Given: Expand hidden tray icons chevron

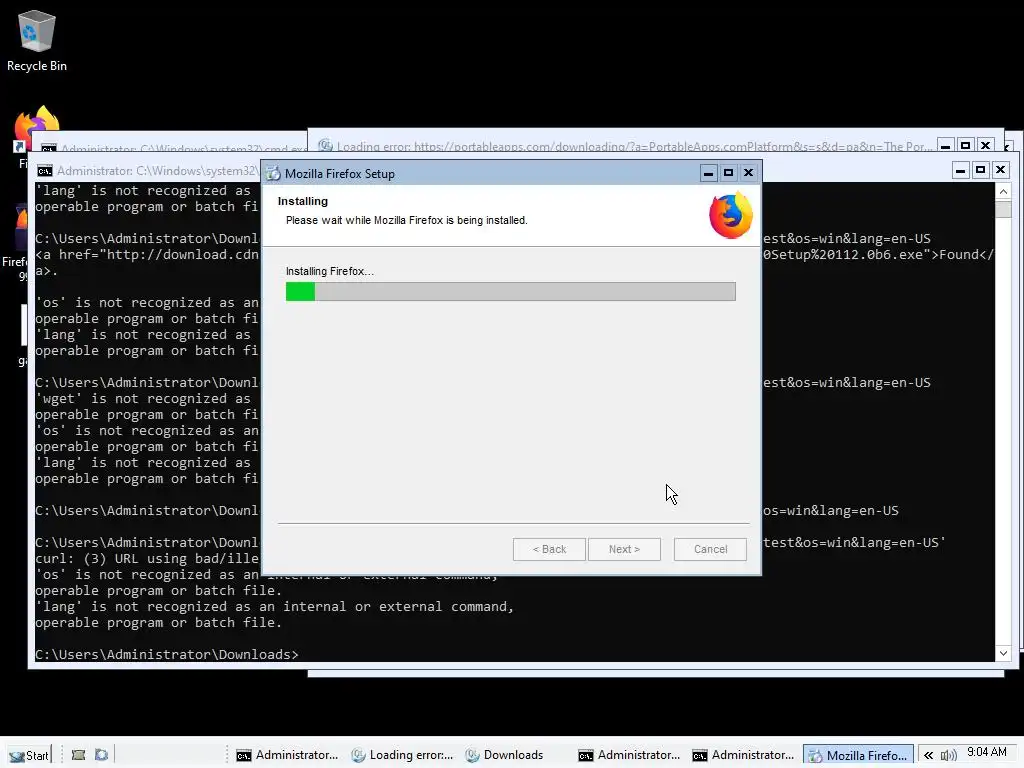Looking at the screenshot, I should coord(928,755).
